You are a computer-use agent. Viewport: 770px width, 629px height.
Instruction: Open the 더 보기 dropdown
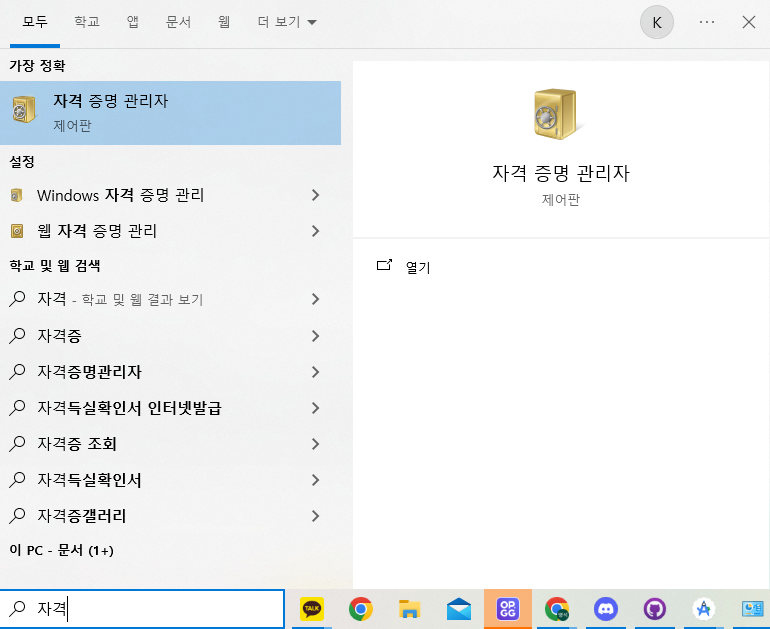[x=287, y=22]
